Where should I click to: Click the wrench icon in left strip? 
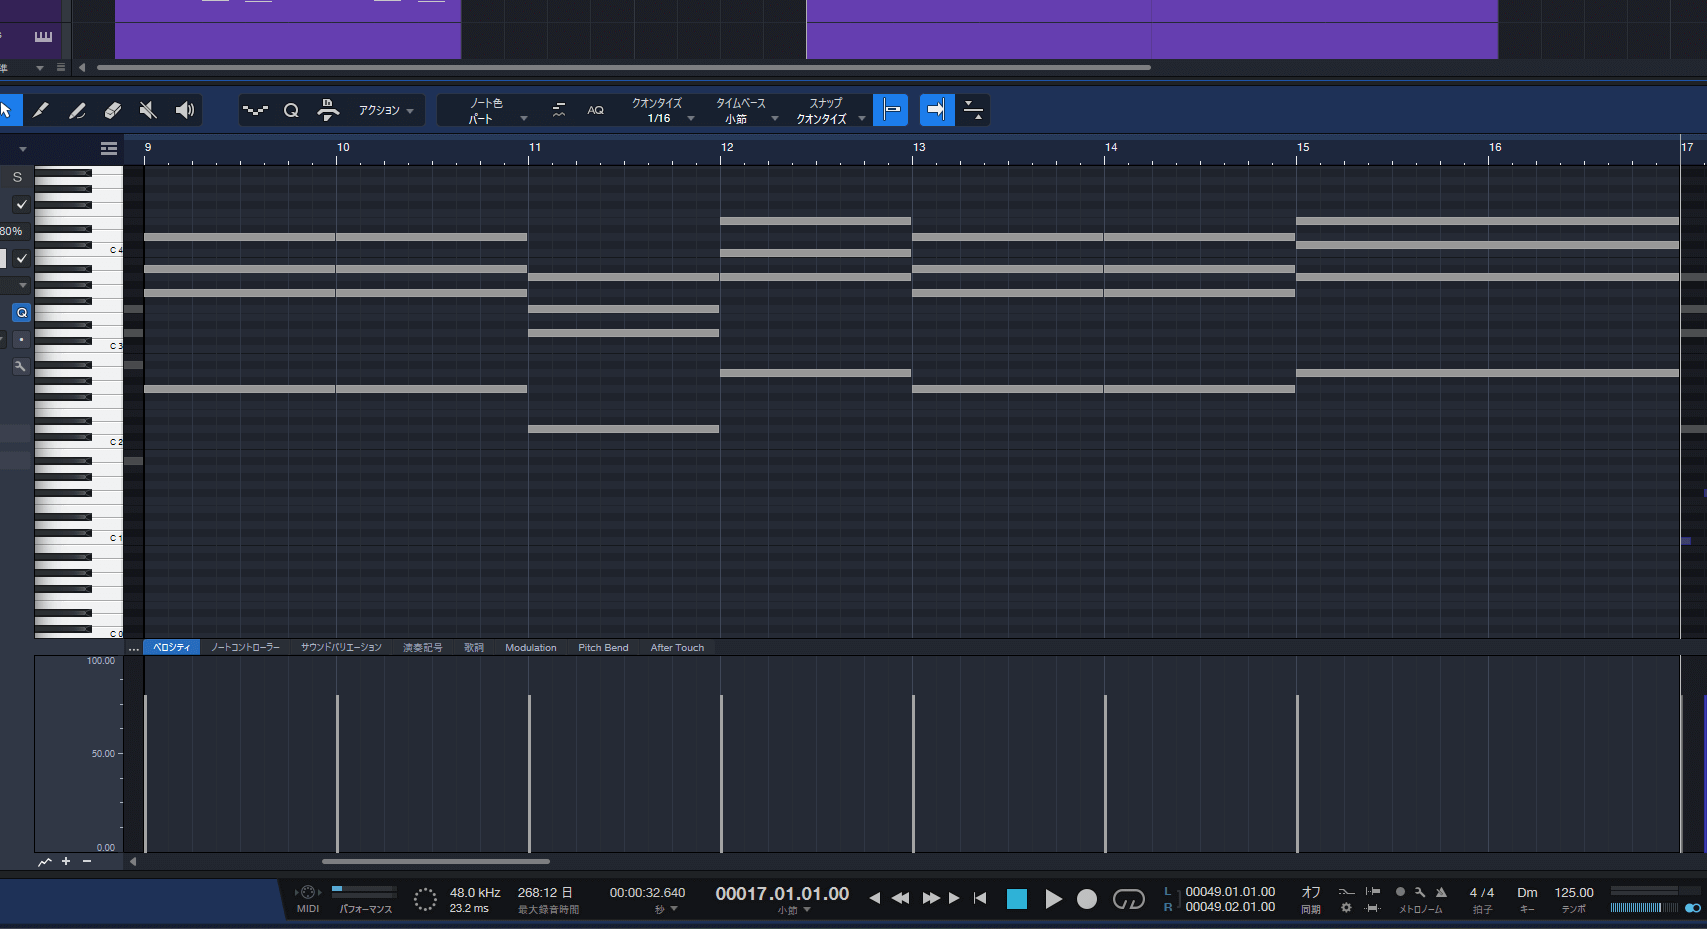coord(20,367)
